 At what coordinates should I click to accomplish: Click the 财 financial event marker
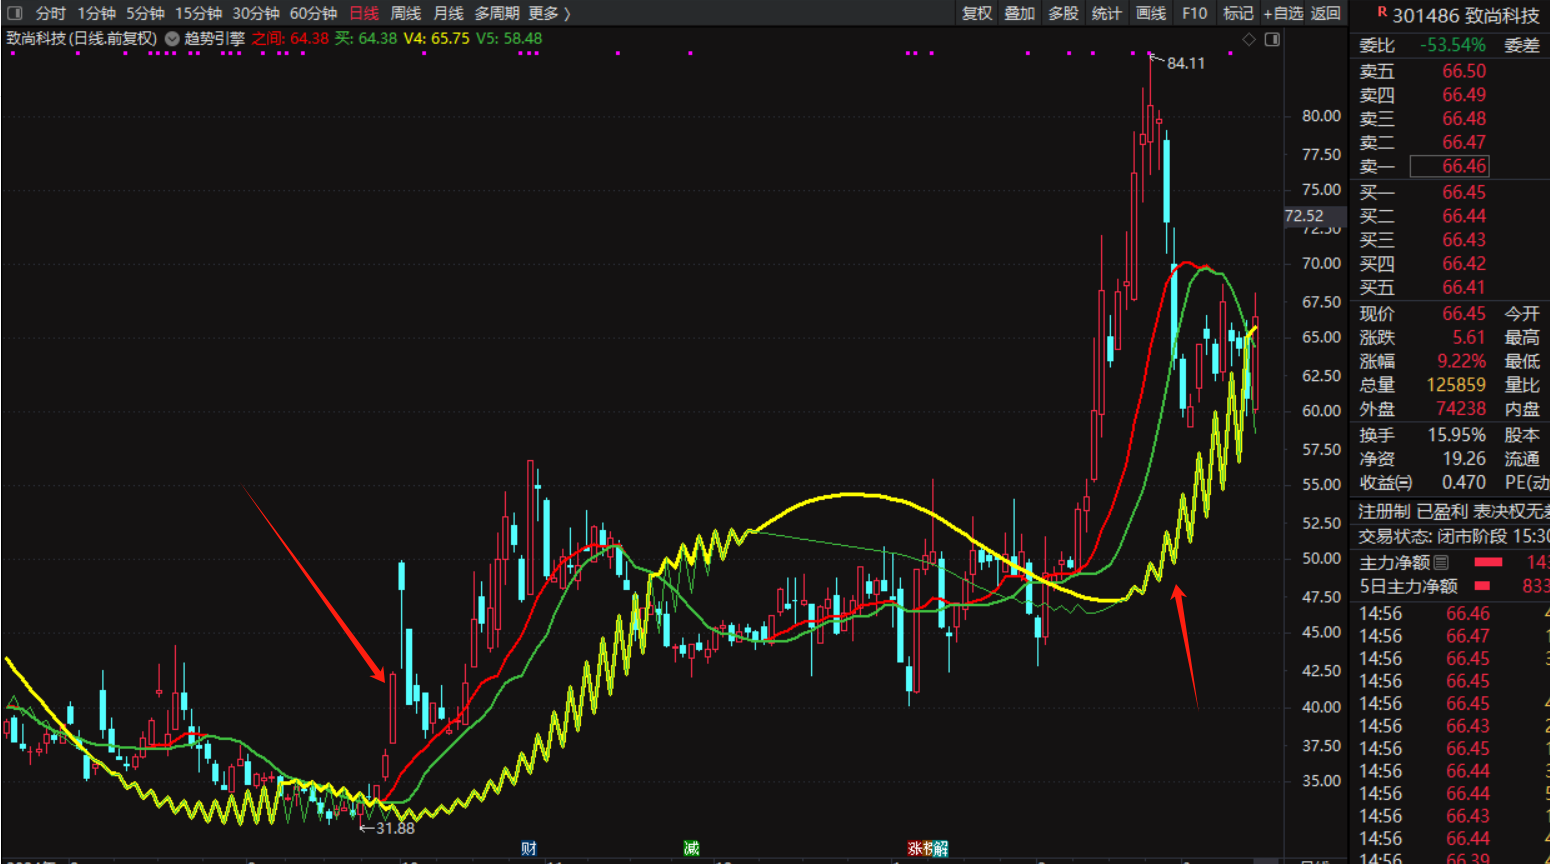click(529, 848)
